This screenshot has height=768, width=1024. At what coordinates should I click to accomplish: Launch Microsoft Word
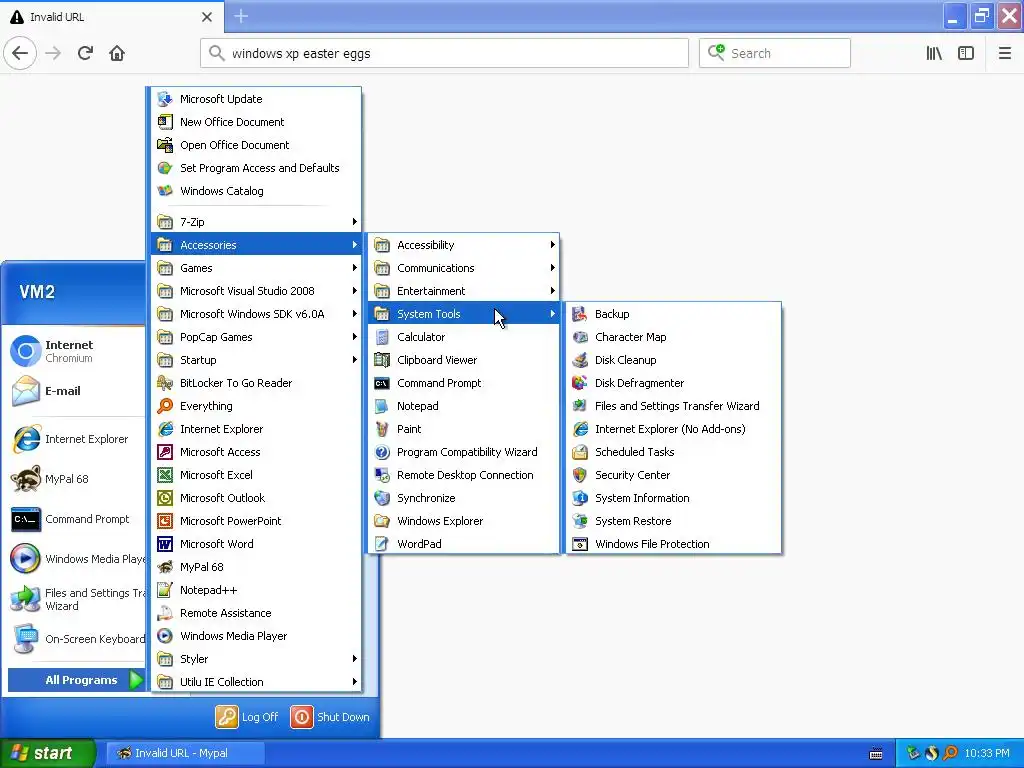(256, 544)
